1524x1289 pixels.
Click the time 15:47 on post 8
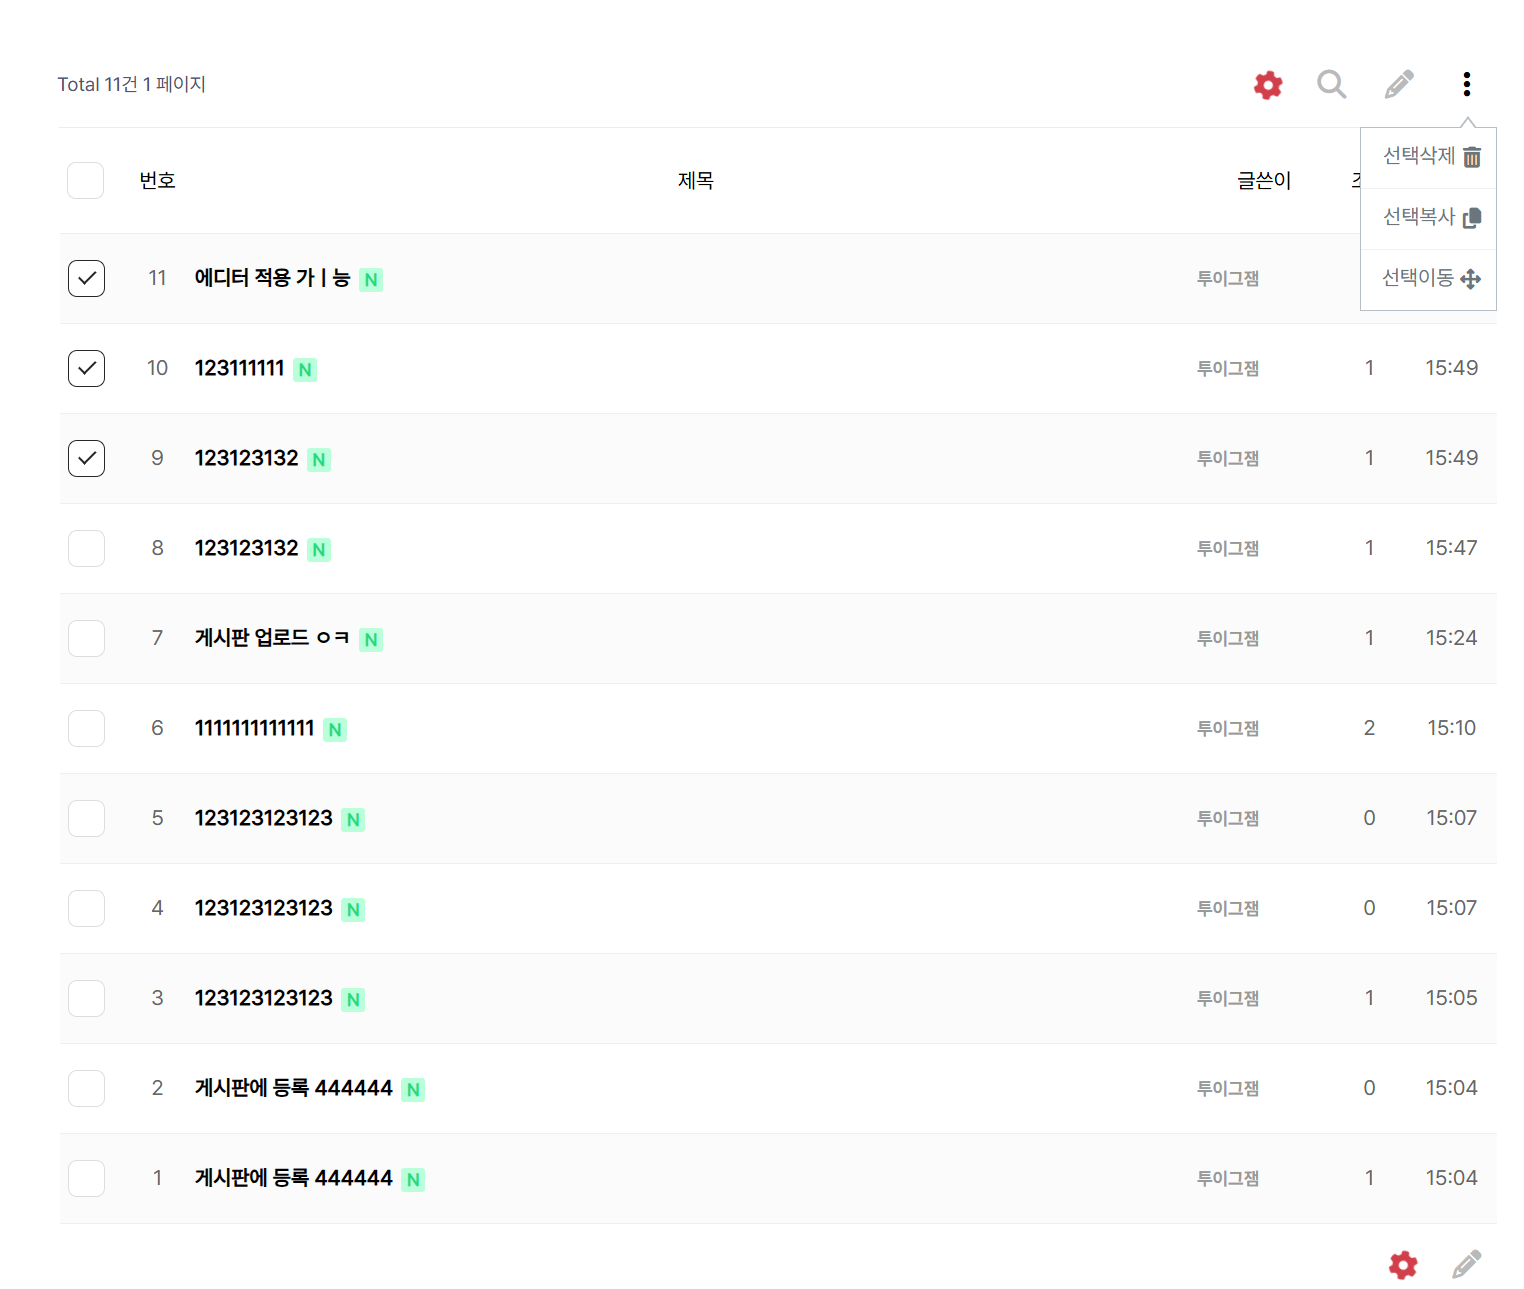tap(1451, 548)
